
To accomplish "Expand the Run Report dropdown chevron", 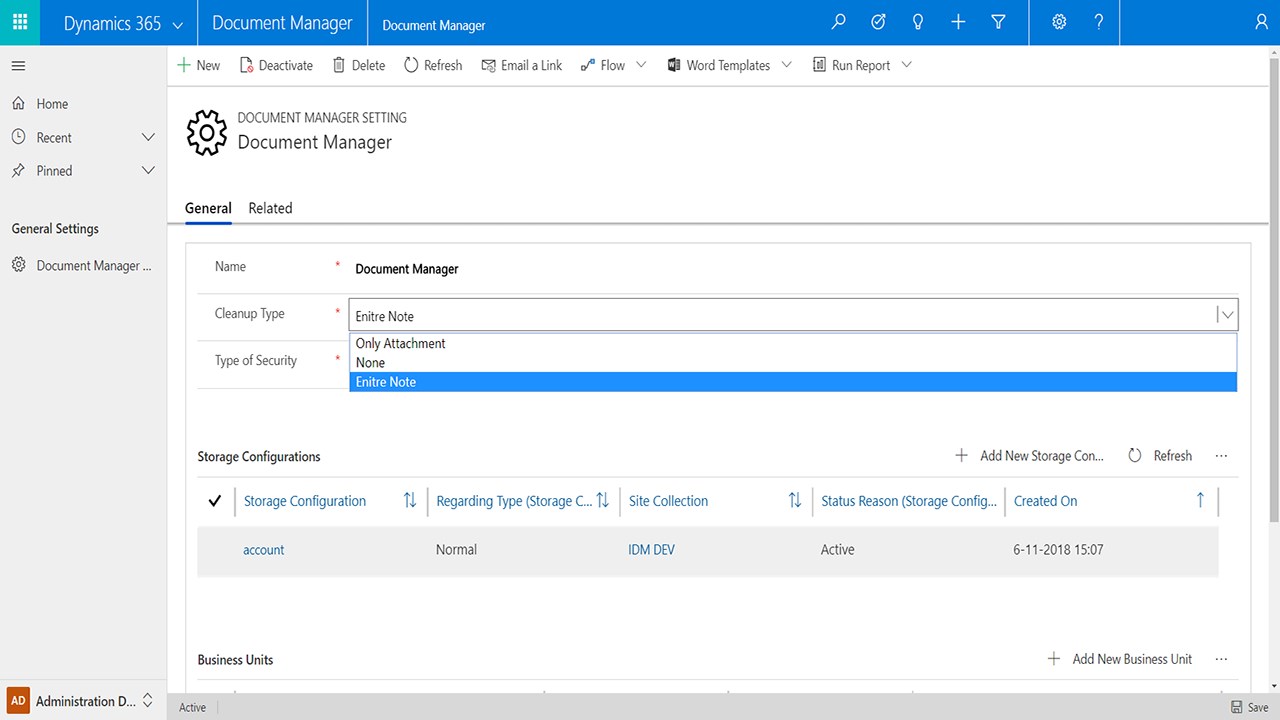I will (x=907, y=65).
